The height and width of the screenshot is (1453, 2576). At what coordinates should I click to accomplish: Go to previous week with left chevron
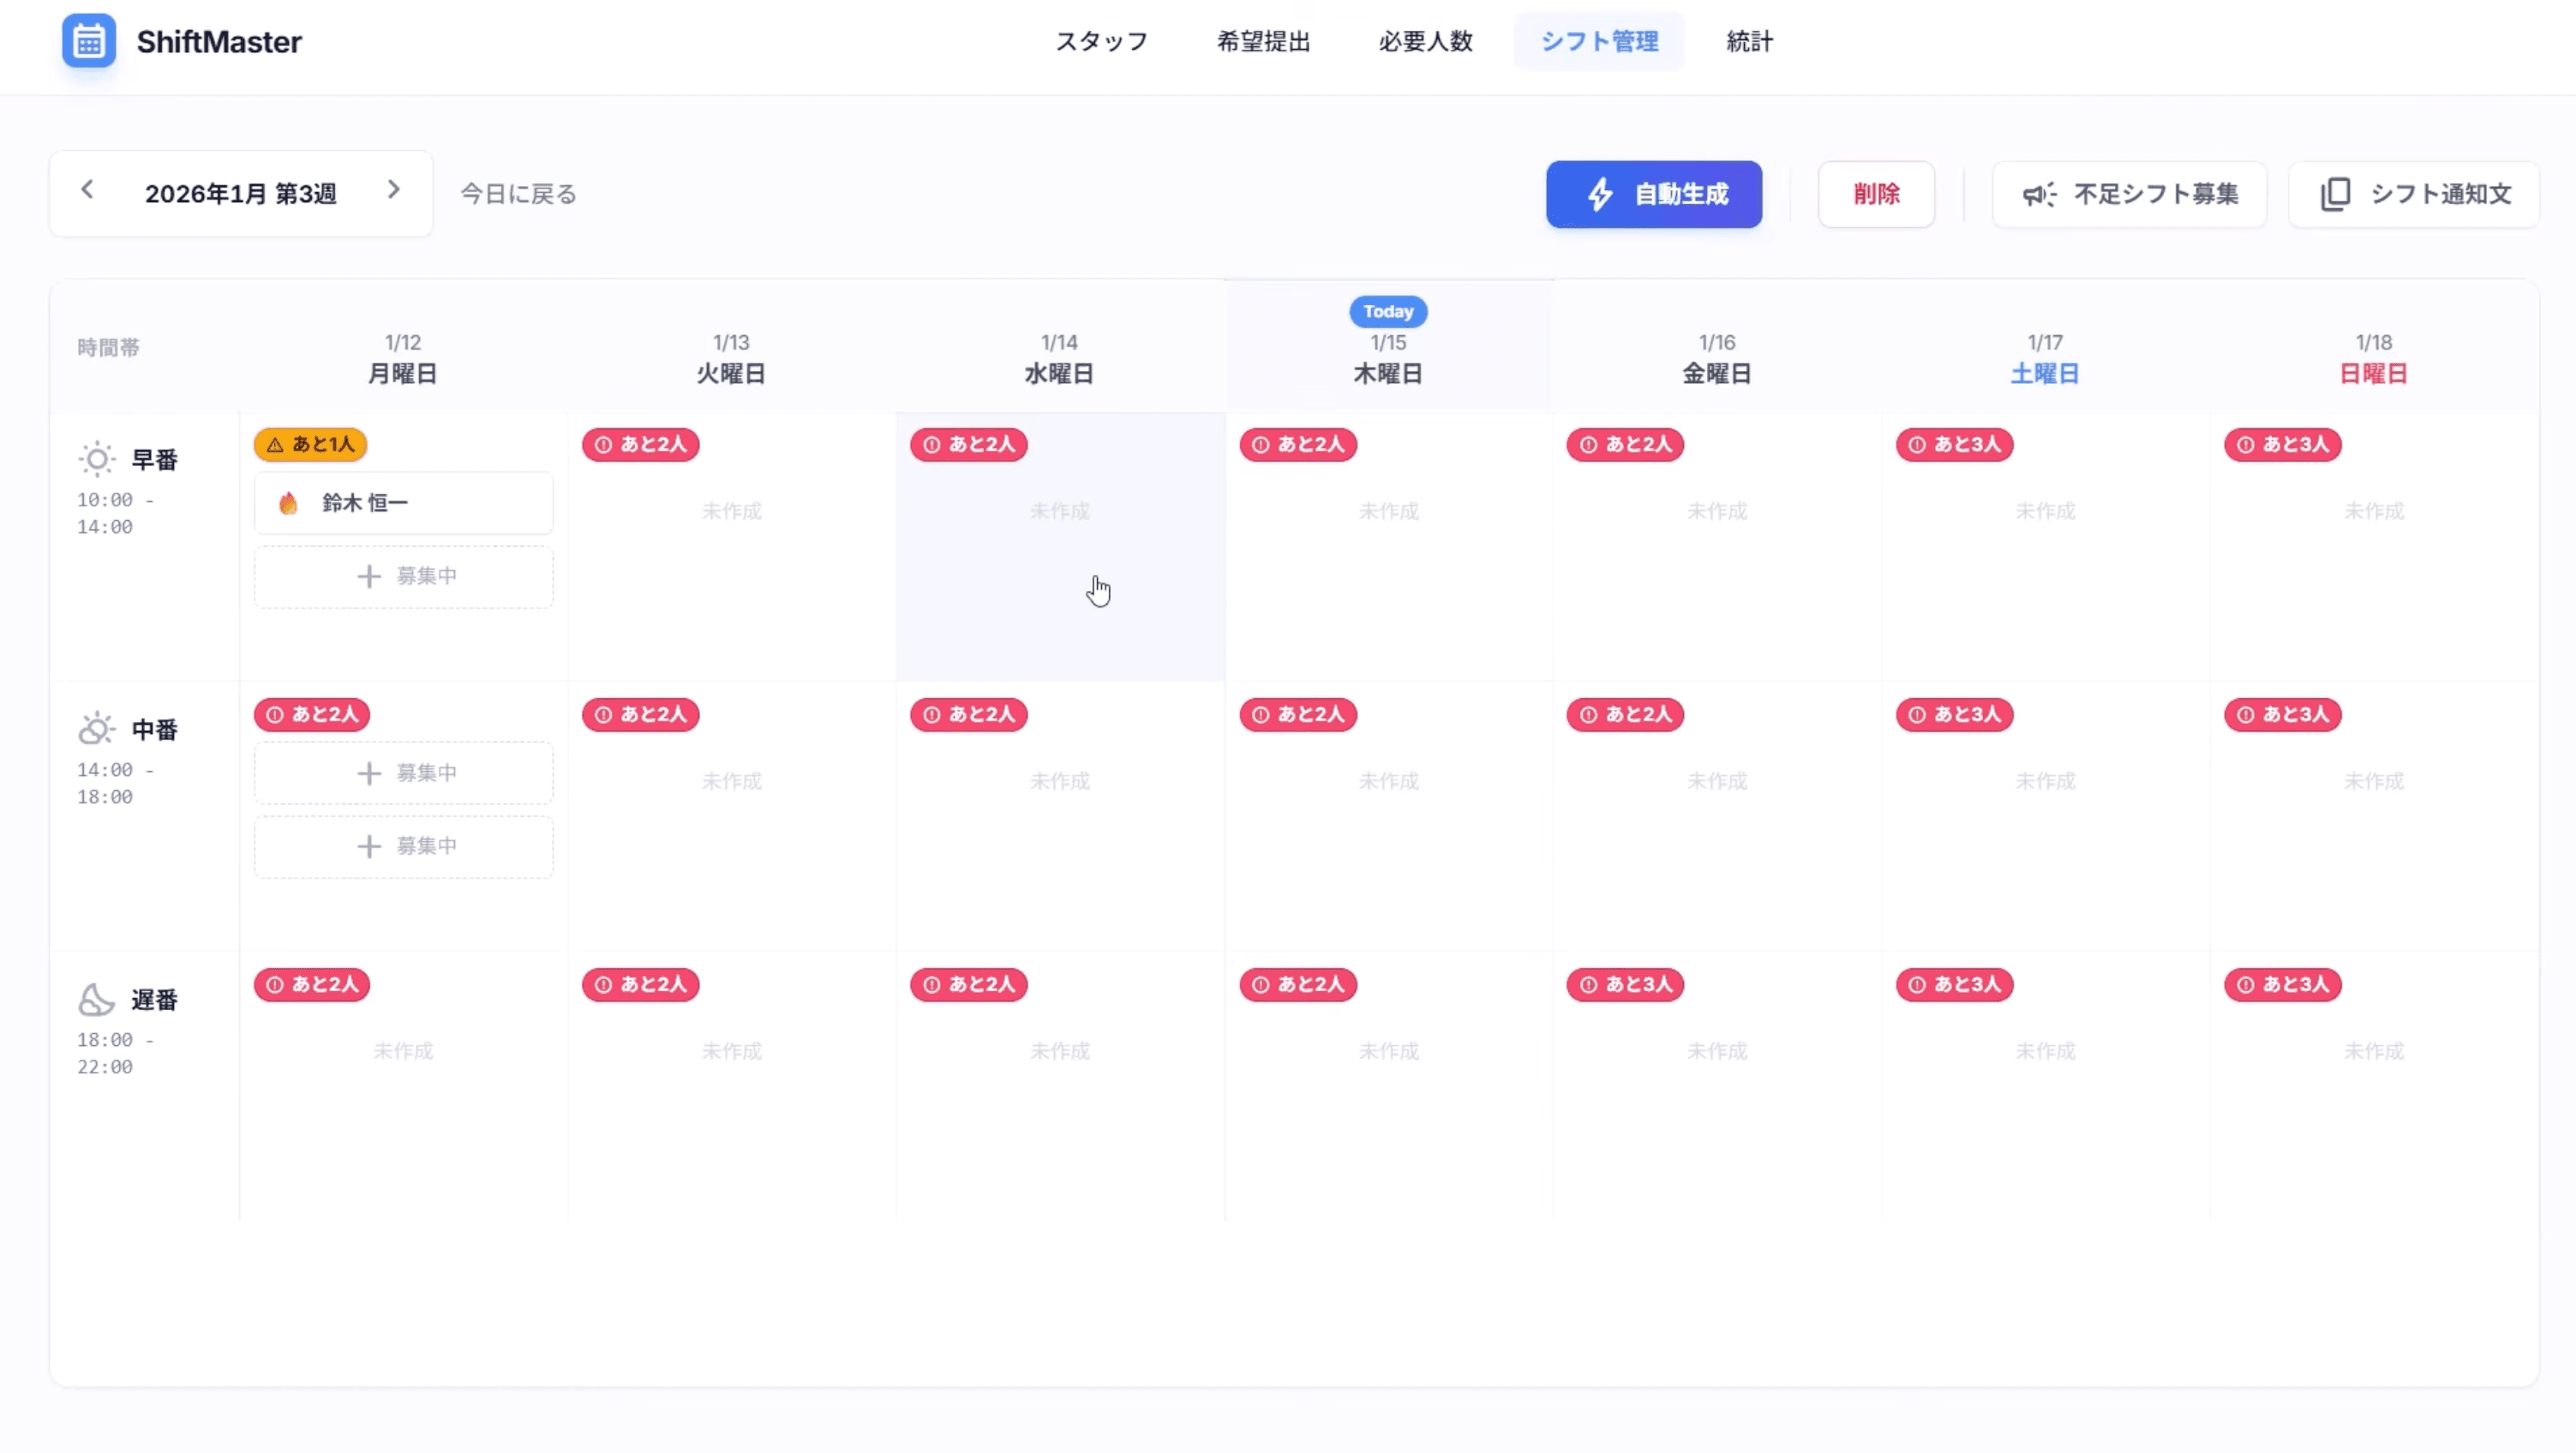coord(88,190)
